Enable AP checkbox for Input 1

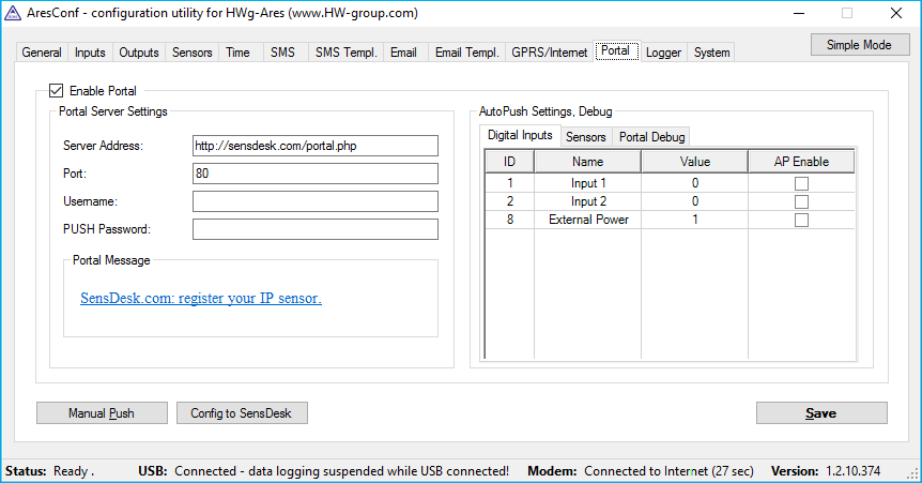click(x=801, y=184)
